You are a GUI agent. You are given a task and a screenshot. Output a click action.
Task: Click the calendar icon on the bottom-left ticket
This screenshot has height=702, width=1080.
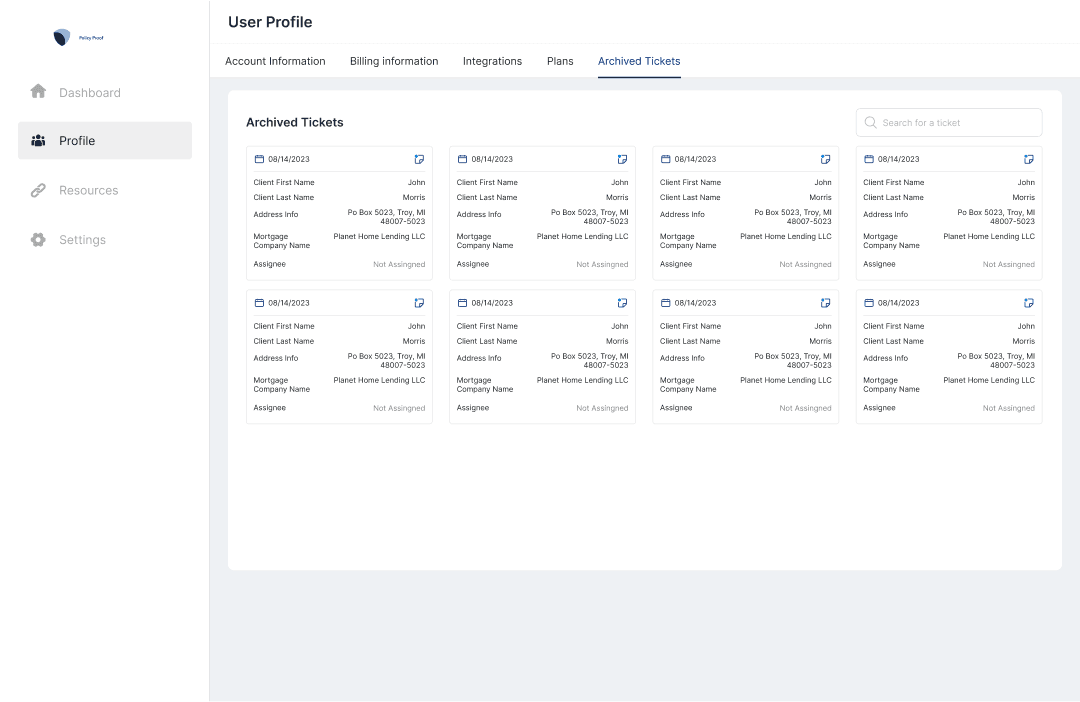coord(261,303)
